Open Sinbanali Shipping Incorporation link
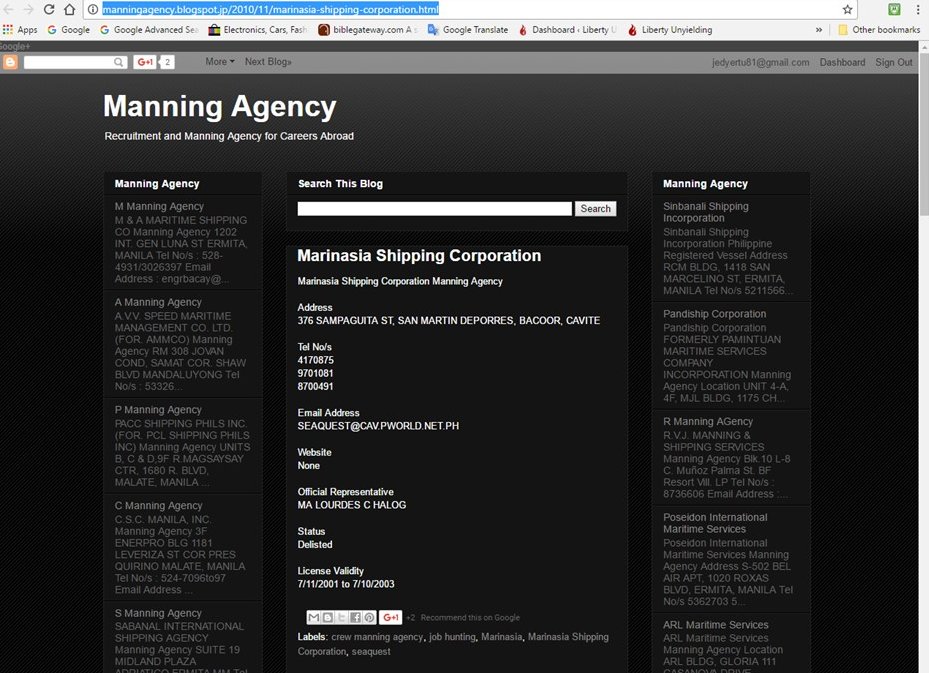This screenshot has height=673, width=929. 706,212
